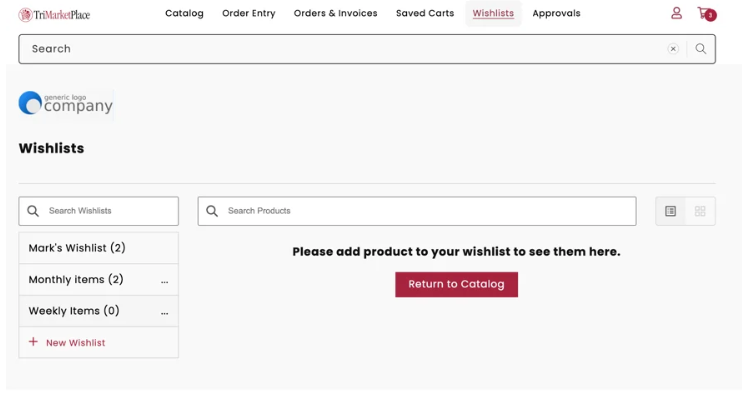The width and height of the screenshot is (742, 400).
Task: Go to the Catalog menu
Action: [x=184, y=14]
